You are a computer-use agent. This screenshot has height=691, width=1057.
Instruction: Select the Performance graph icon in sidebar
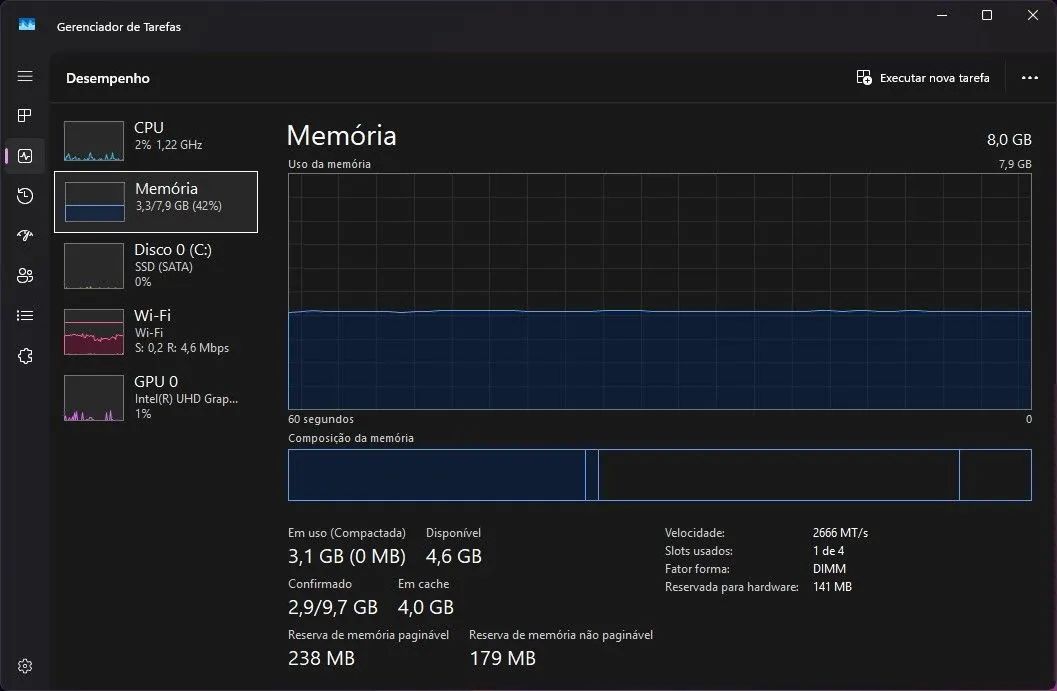click(24, 155)
